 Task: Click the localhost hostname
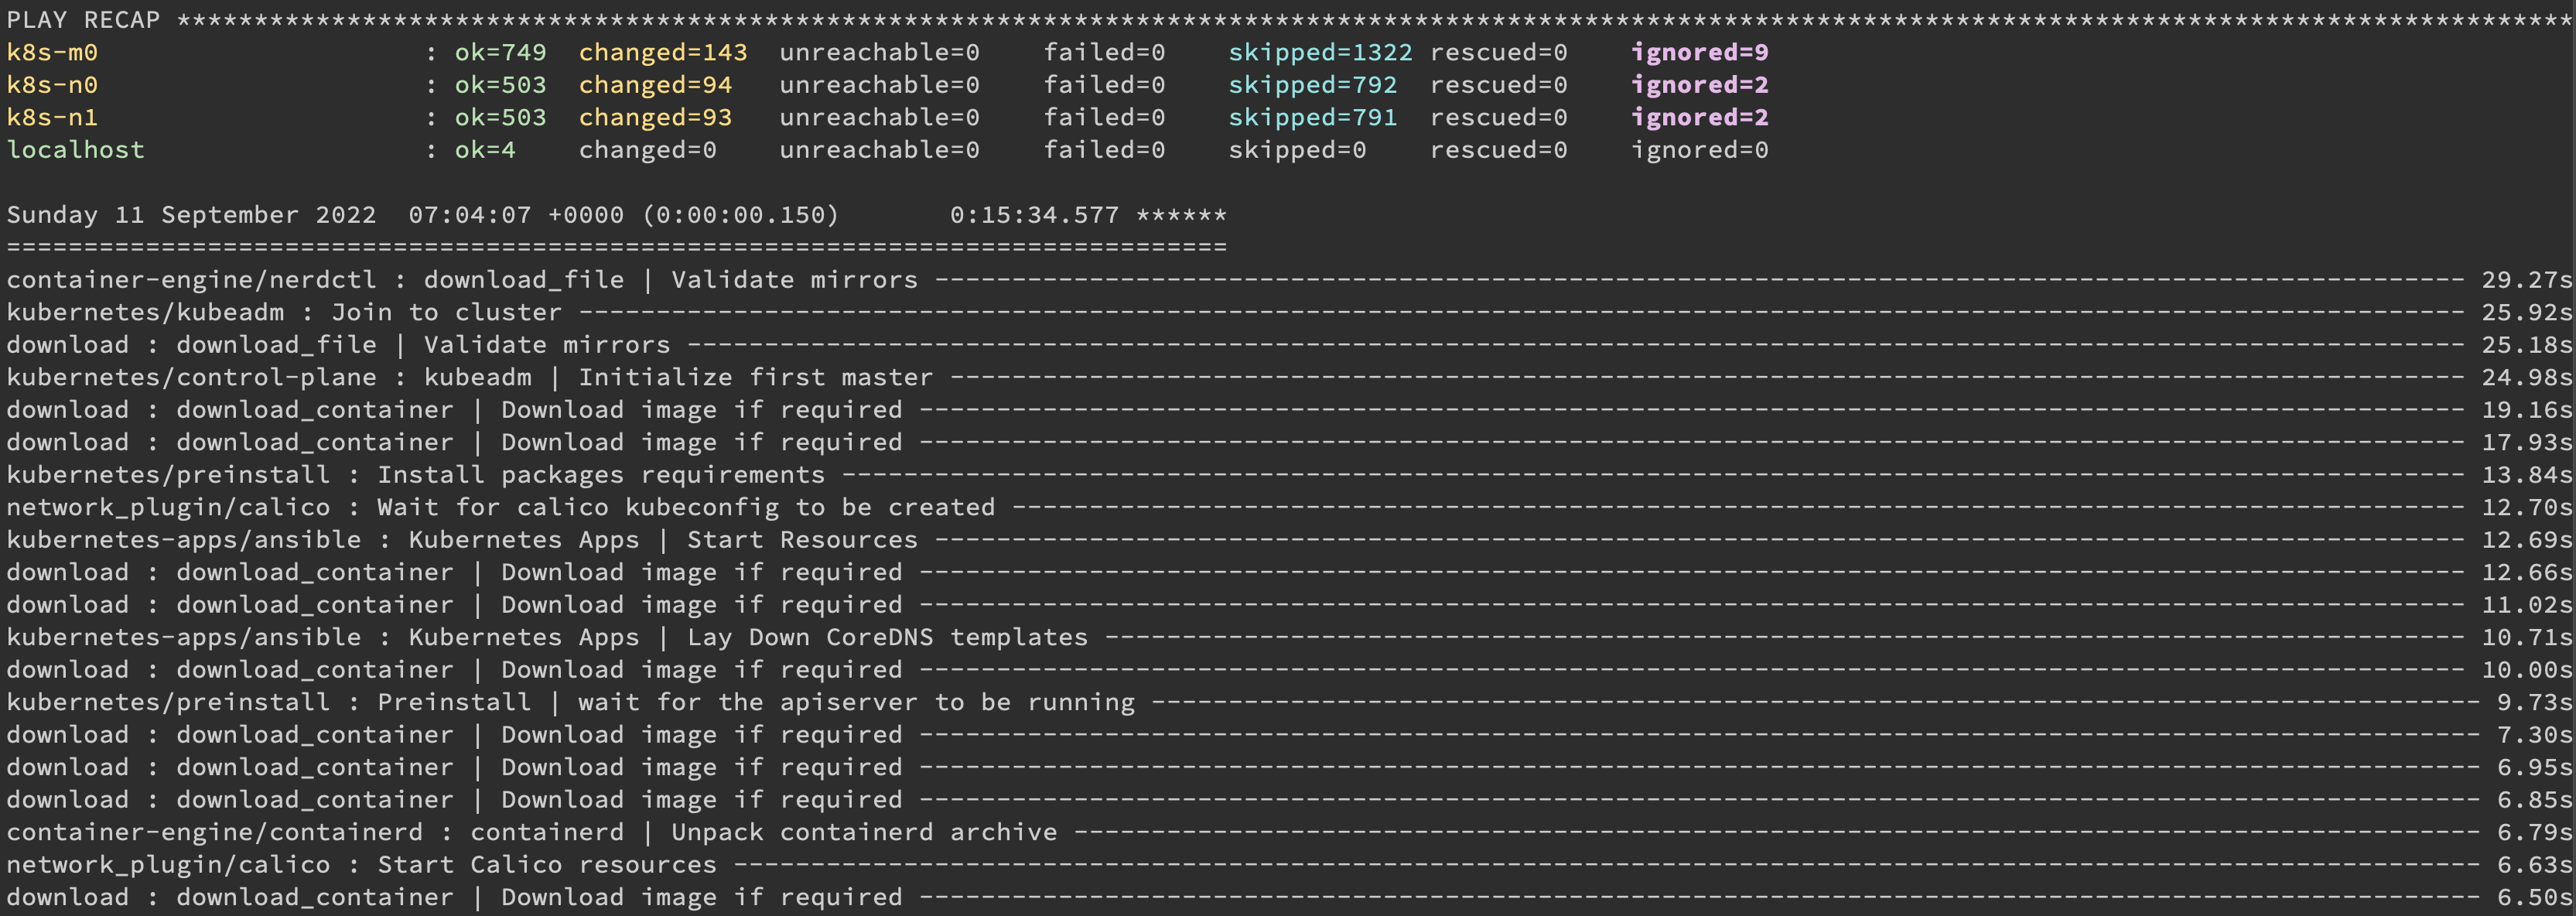(x=75, y=150)
